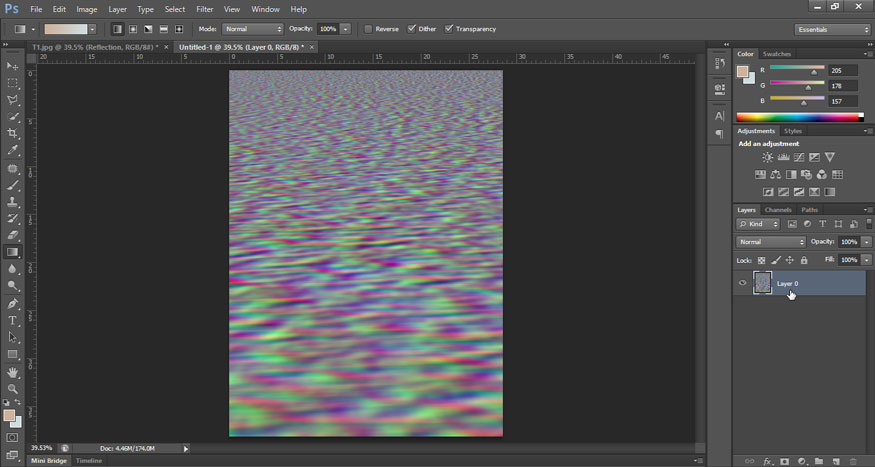Pick the Eyedropper tool

tap(13, 151)
